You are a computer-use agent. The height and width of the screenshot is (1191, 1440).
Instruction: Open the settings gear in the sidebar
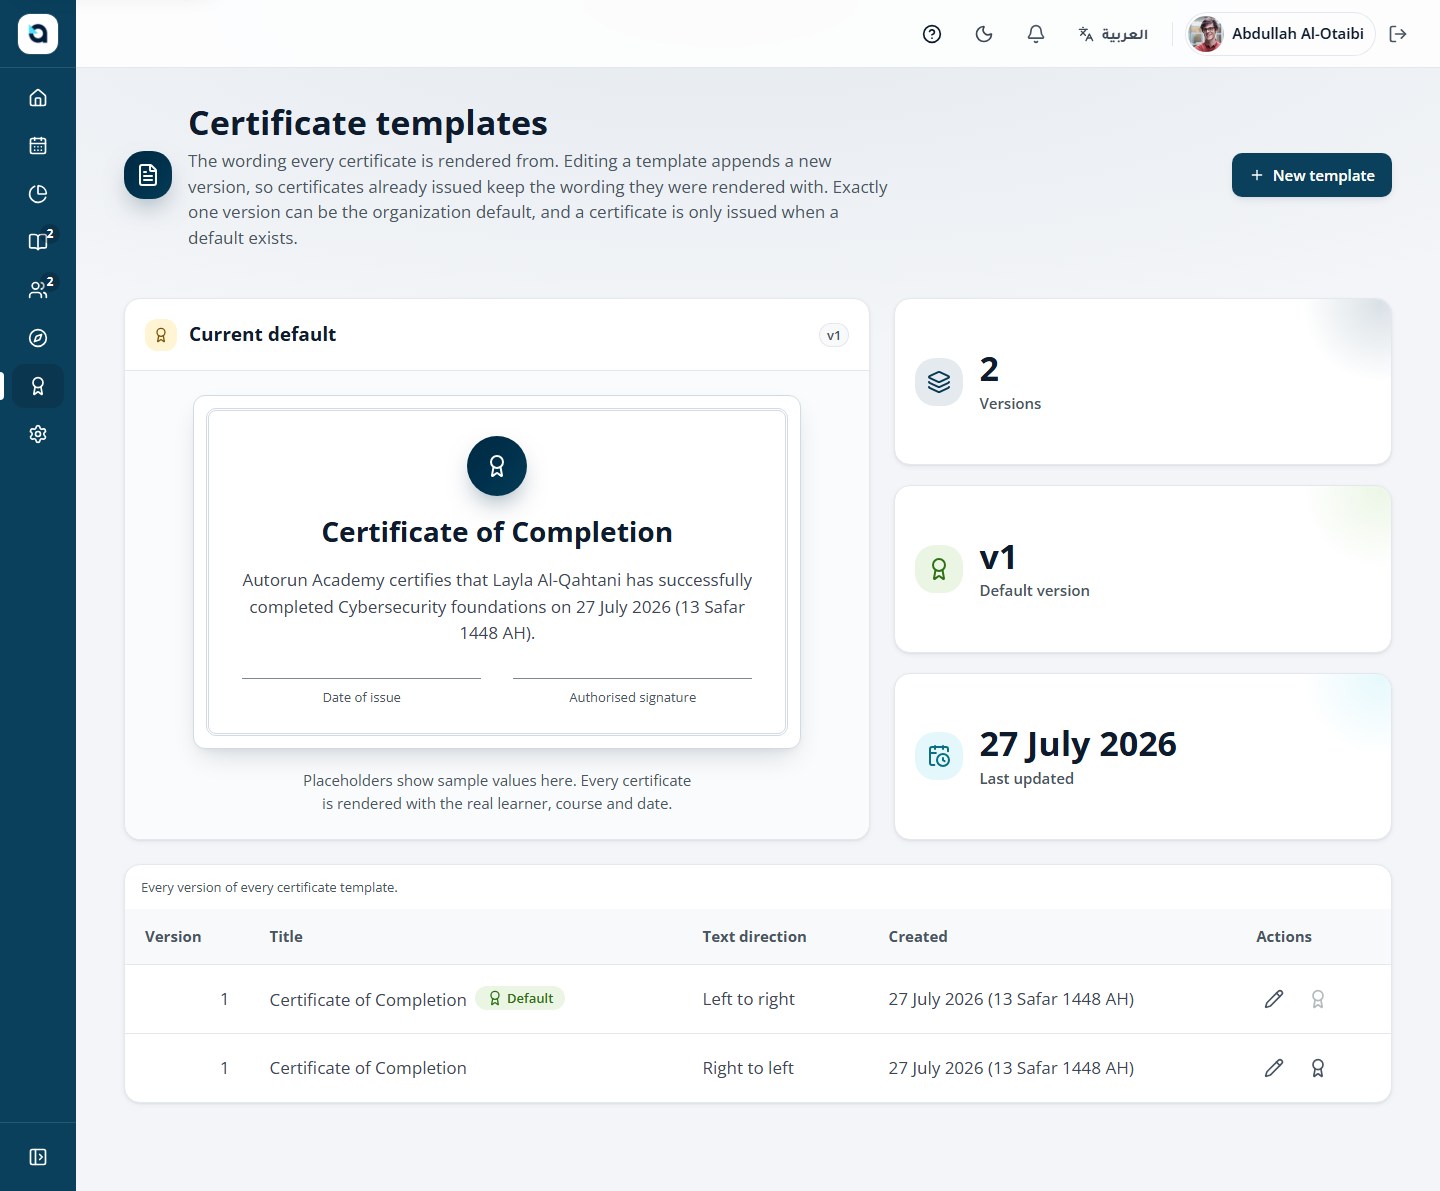[38, 434]
